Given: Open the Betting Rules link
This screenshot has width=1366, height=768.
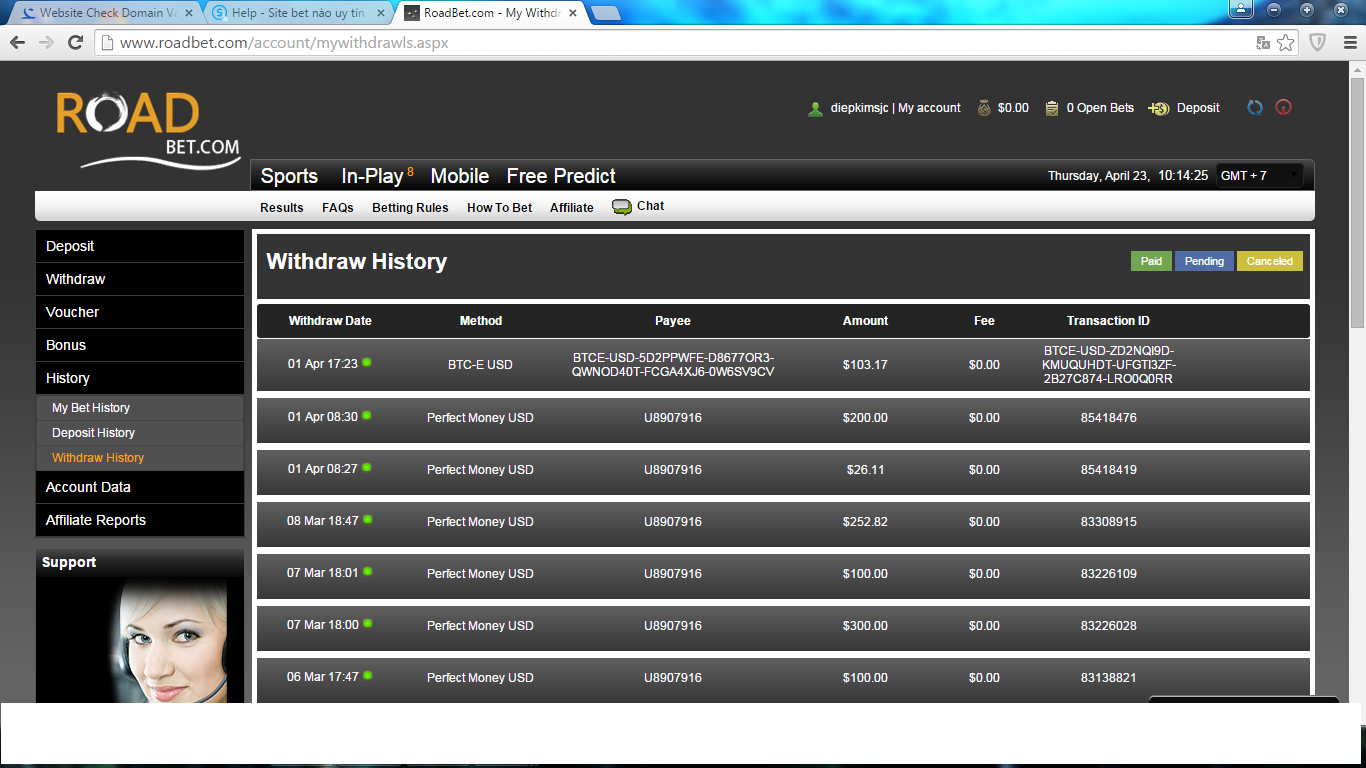Looking at the screenshot, I should pyautogui.click(x=410, y=208).
